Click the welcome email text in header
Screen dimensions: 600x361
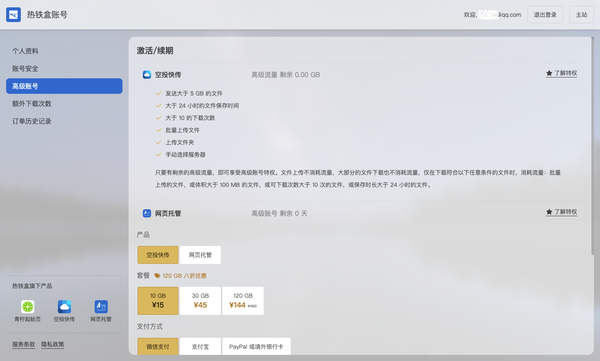click(492, 15)
